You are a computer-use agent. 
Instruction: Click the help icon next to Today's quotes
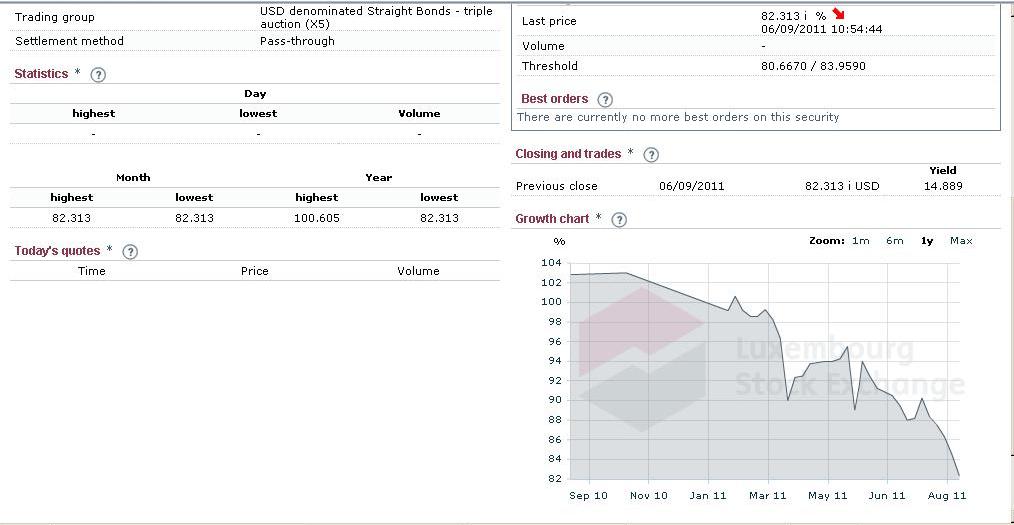point(129,252)
